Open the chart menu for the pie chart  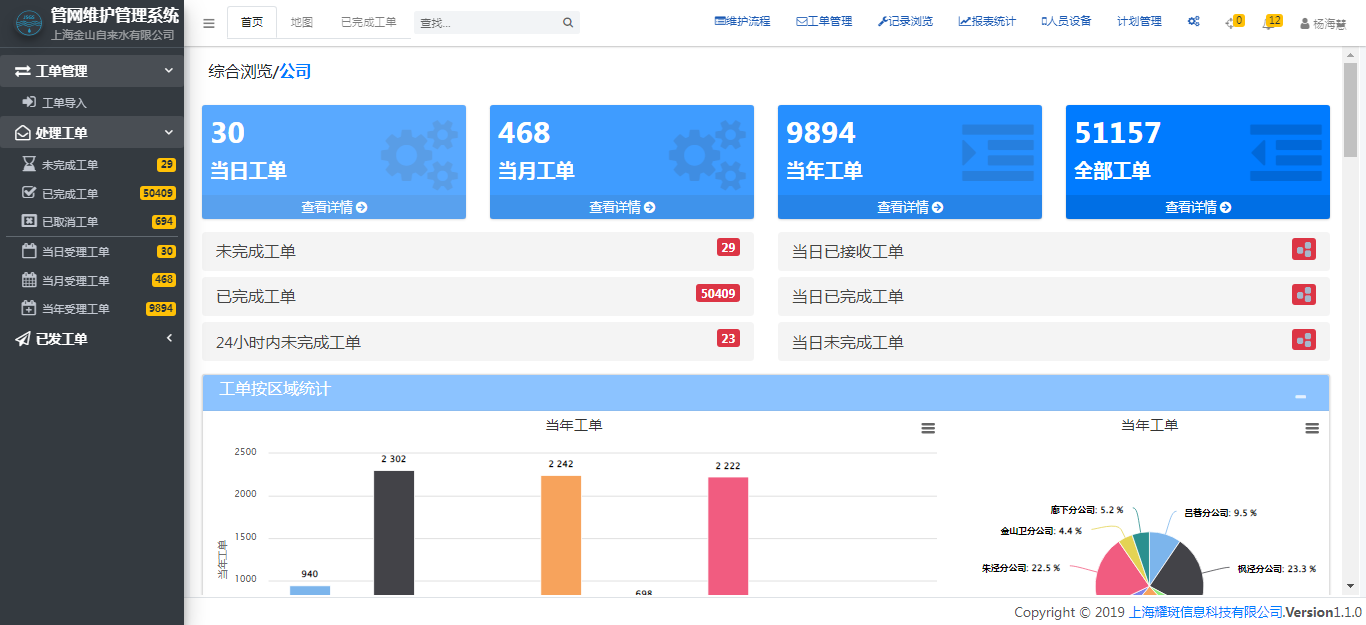(x=1312, y=428)
